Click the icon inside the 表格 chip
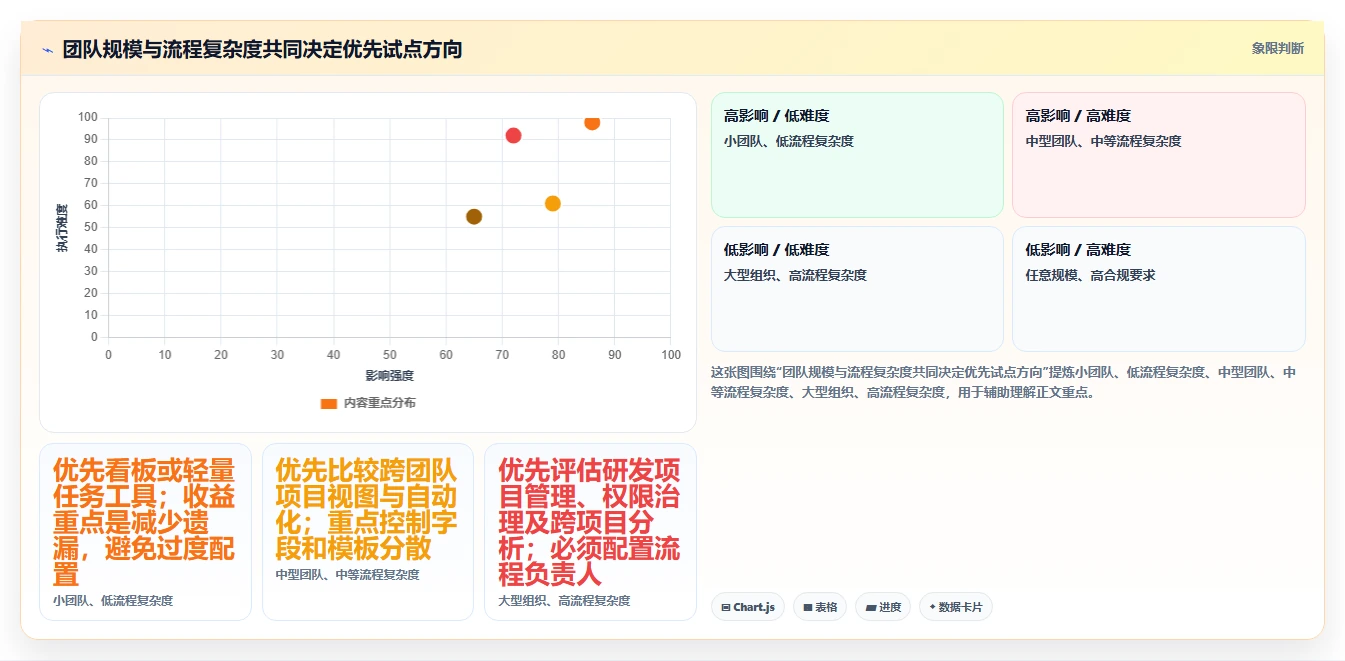 807,607
